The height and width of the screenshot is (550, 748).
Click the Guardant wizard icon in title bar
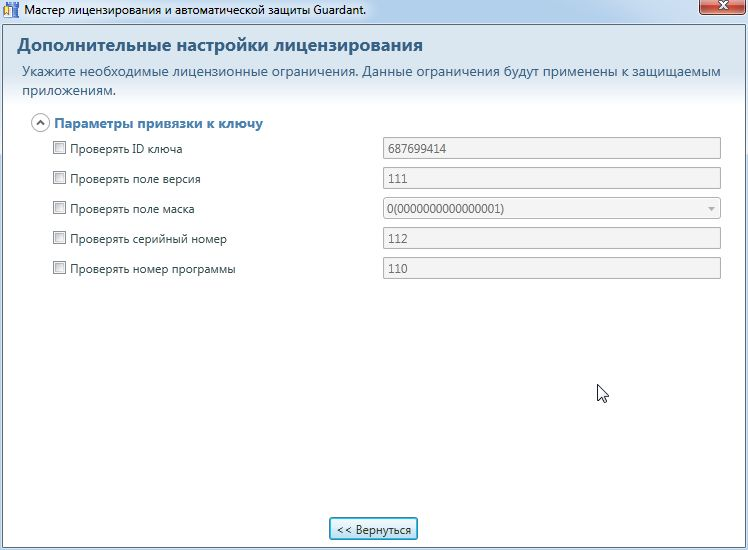coord(11,9)
